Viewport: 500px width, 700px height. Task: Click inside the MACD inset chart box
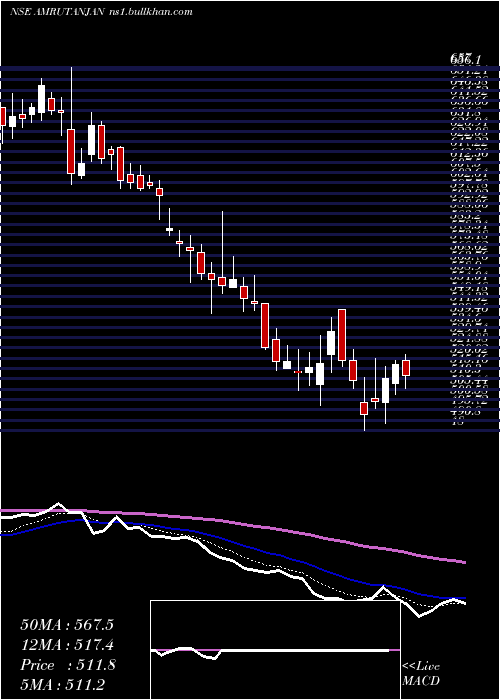(x=275, y=650)
